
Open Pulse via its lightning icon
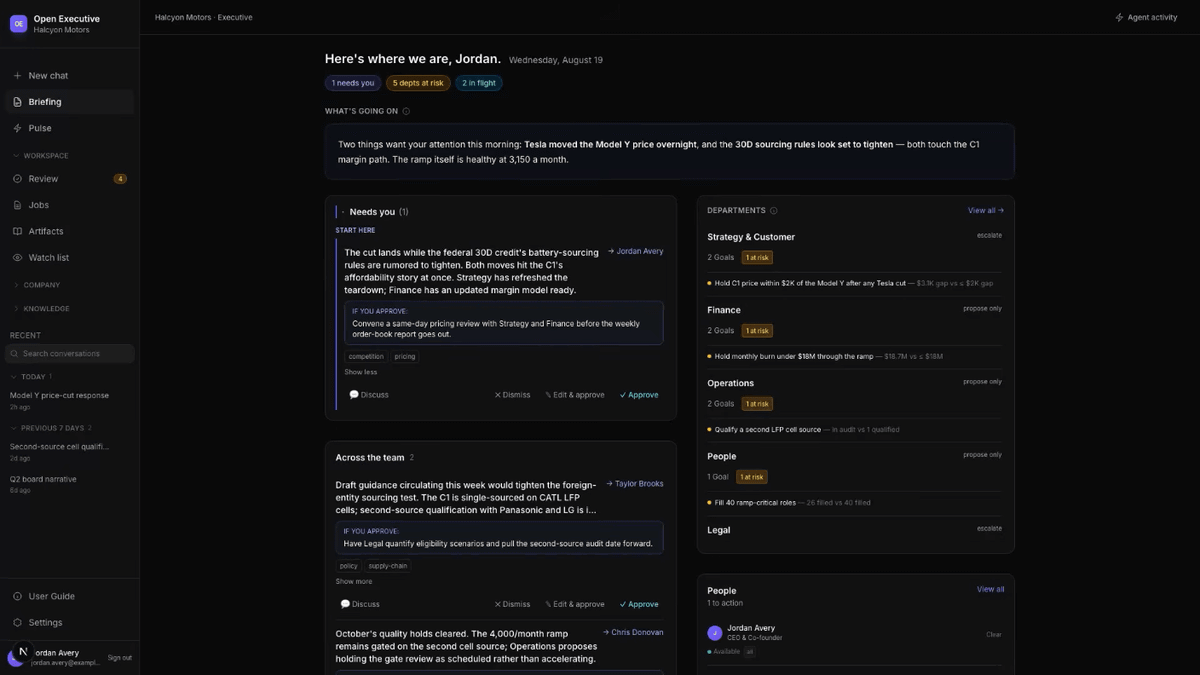tap(17, 128)
